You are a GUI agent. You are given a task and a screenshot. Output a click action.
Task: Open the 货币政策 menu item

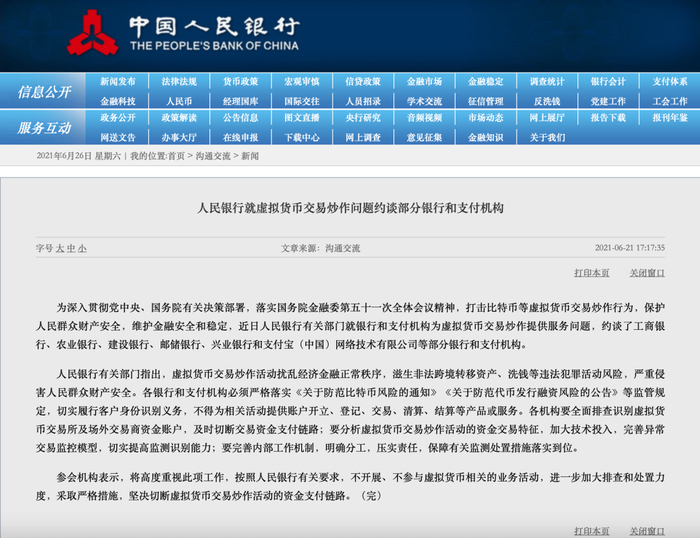(x=241, y=81)
